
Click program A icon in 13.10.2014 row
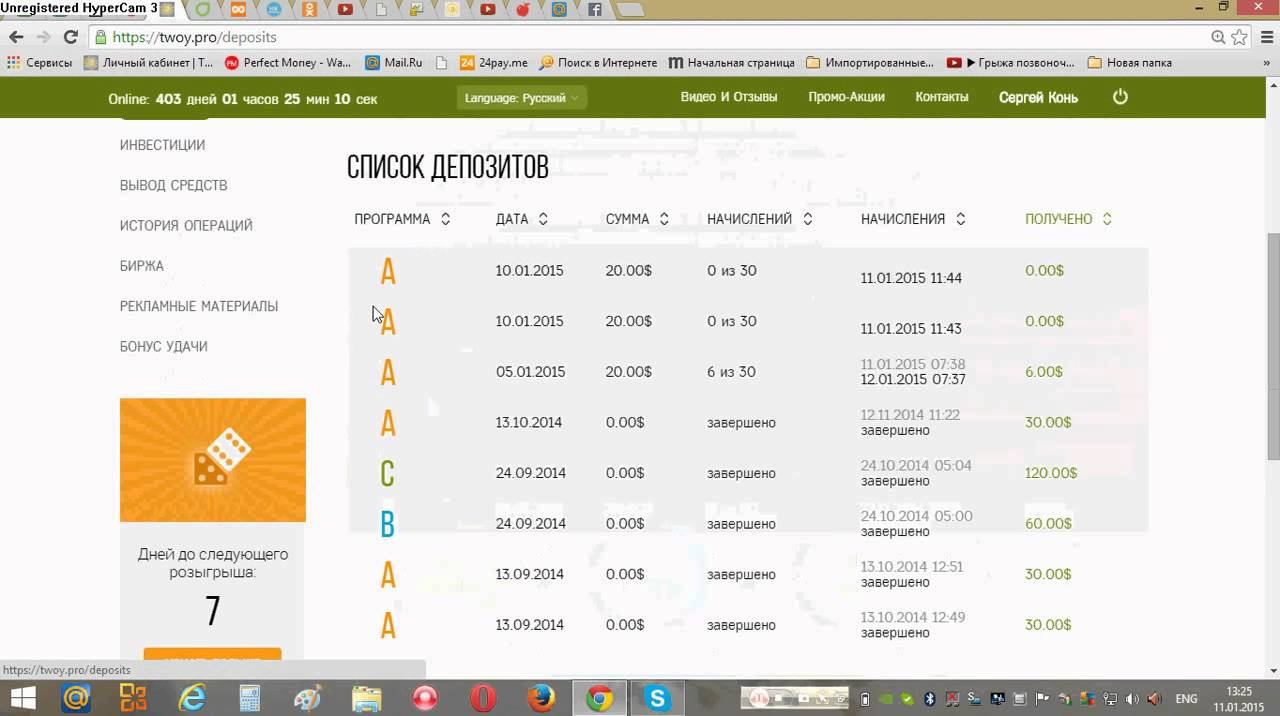tap(388, 423)
